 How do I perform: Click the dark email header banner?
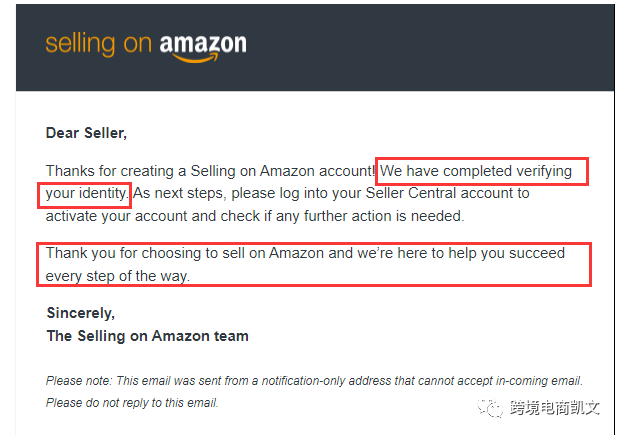tap(315, 48)
